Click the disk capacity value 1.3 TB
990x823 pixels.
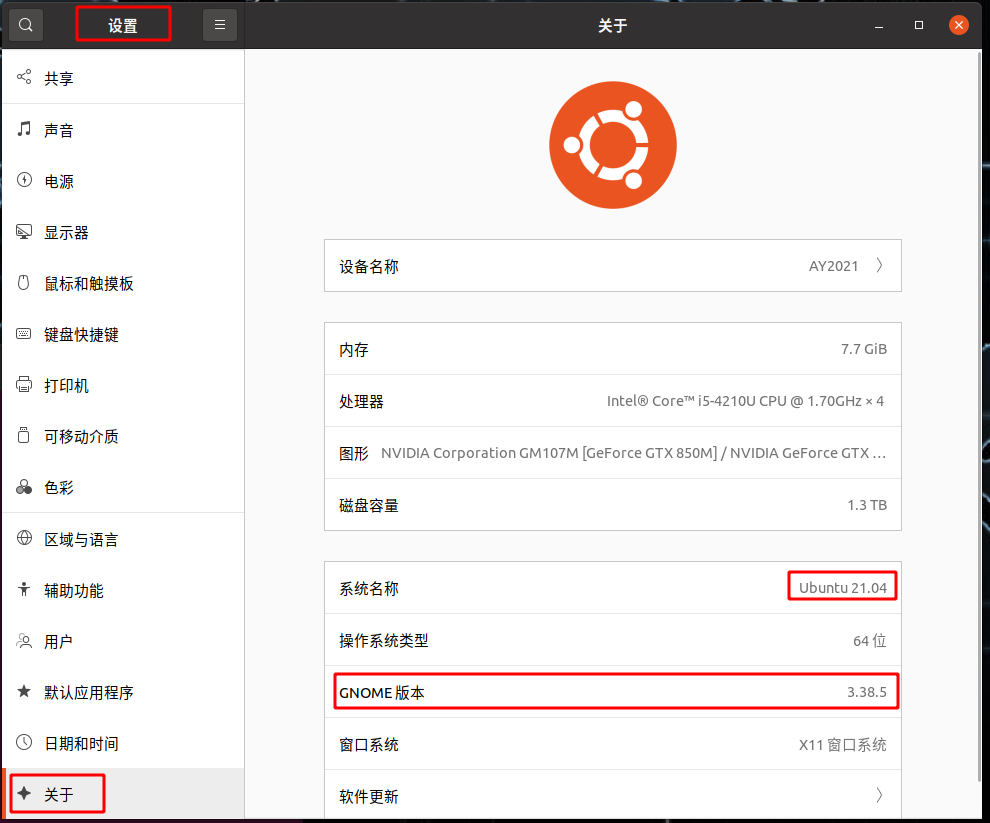pos(867,505)
